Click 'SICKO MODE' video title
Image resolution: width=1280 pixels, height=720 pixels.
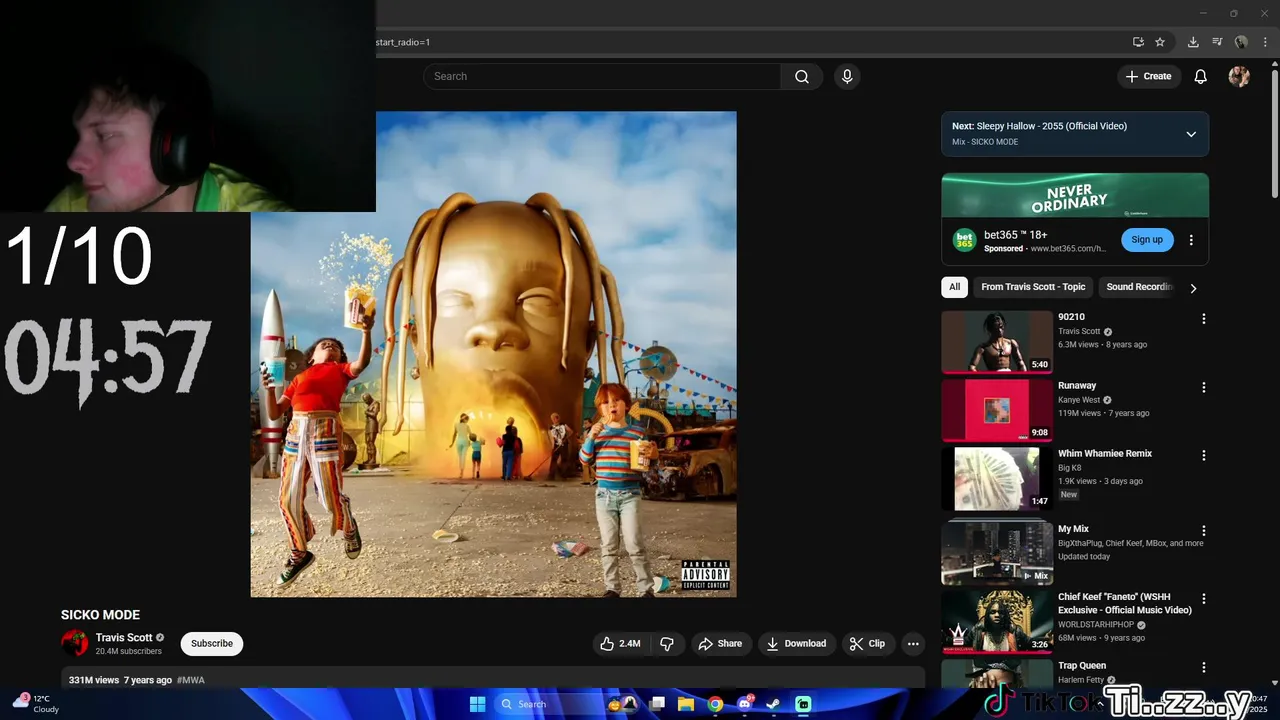pos(100,615)
